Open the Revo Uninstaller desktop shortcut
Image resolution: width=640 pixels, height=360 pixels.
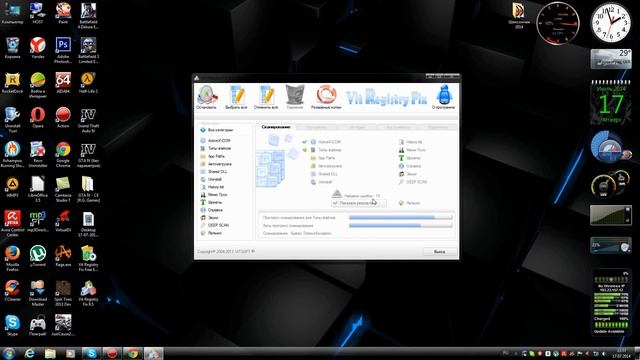coord(38,155)
